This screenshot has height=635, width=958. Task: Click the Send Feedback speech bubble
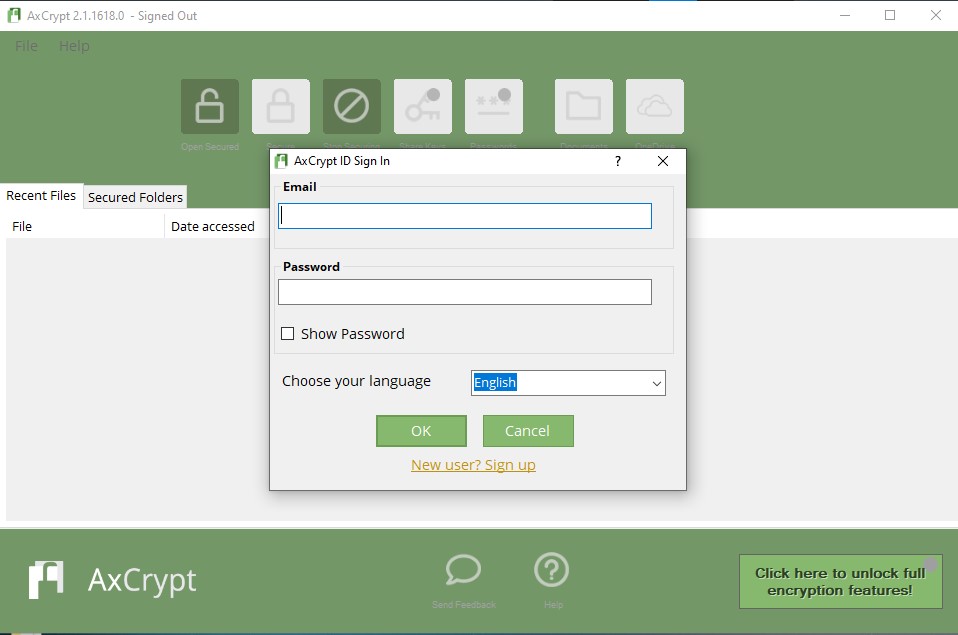pyautogui.click(x=463, y=570)
